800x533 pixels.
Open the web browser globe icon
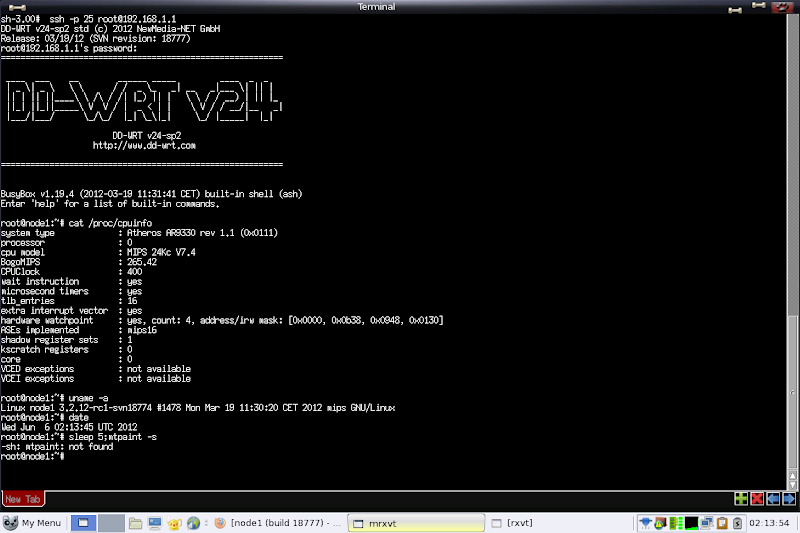(193, 523)
